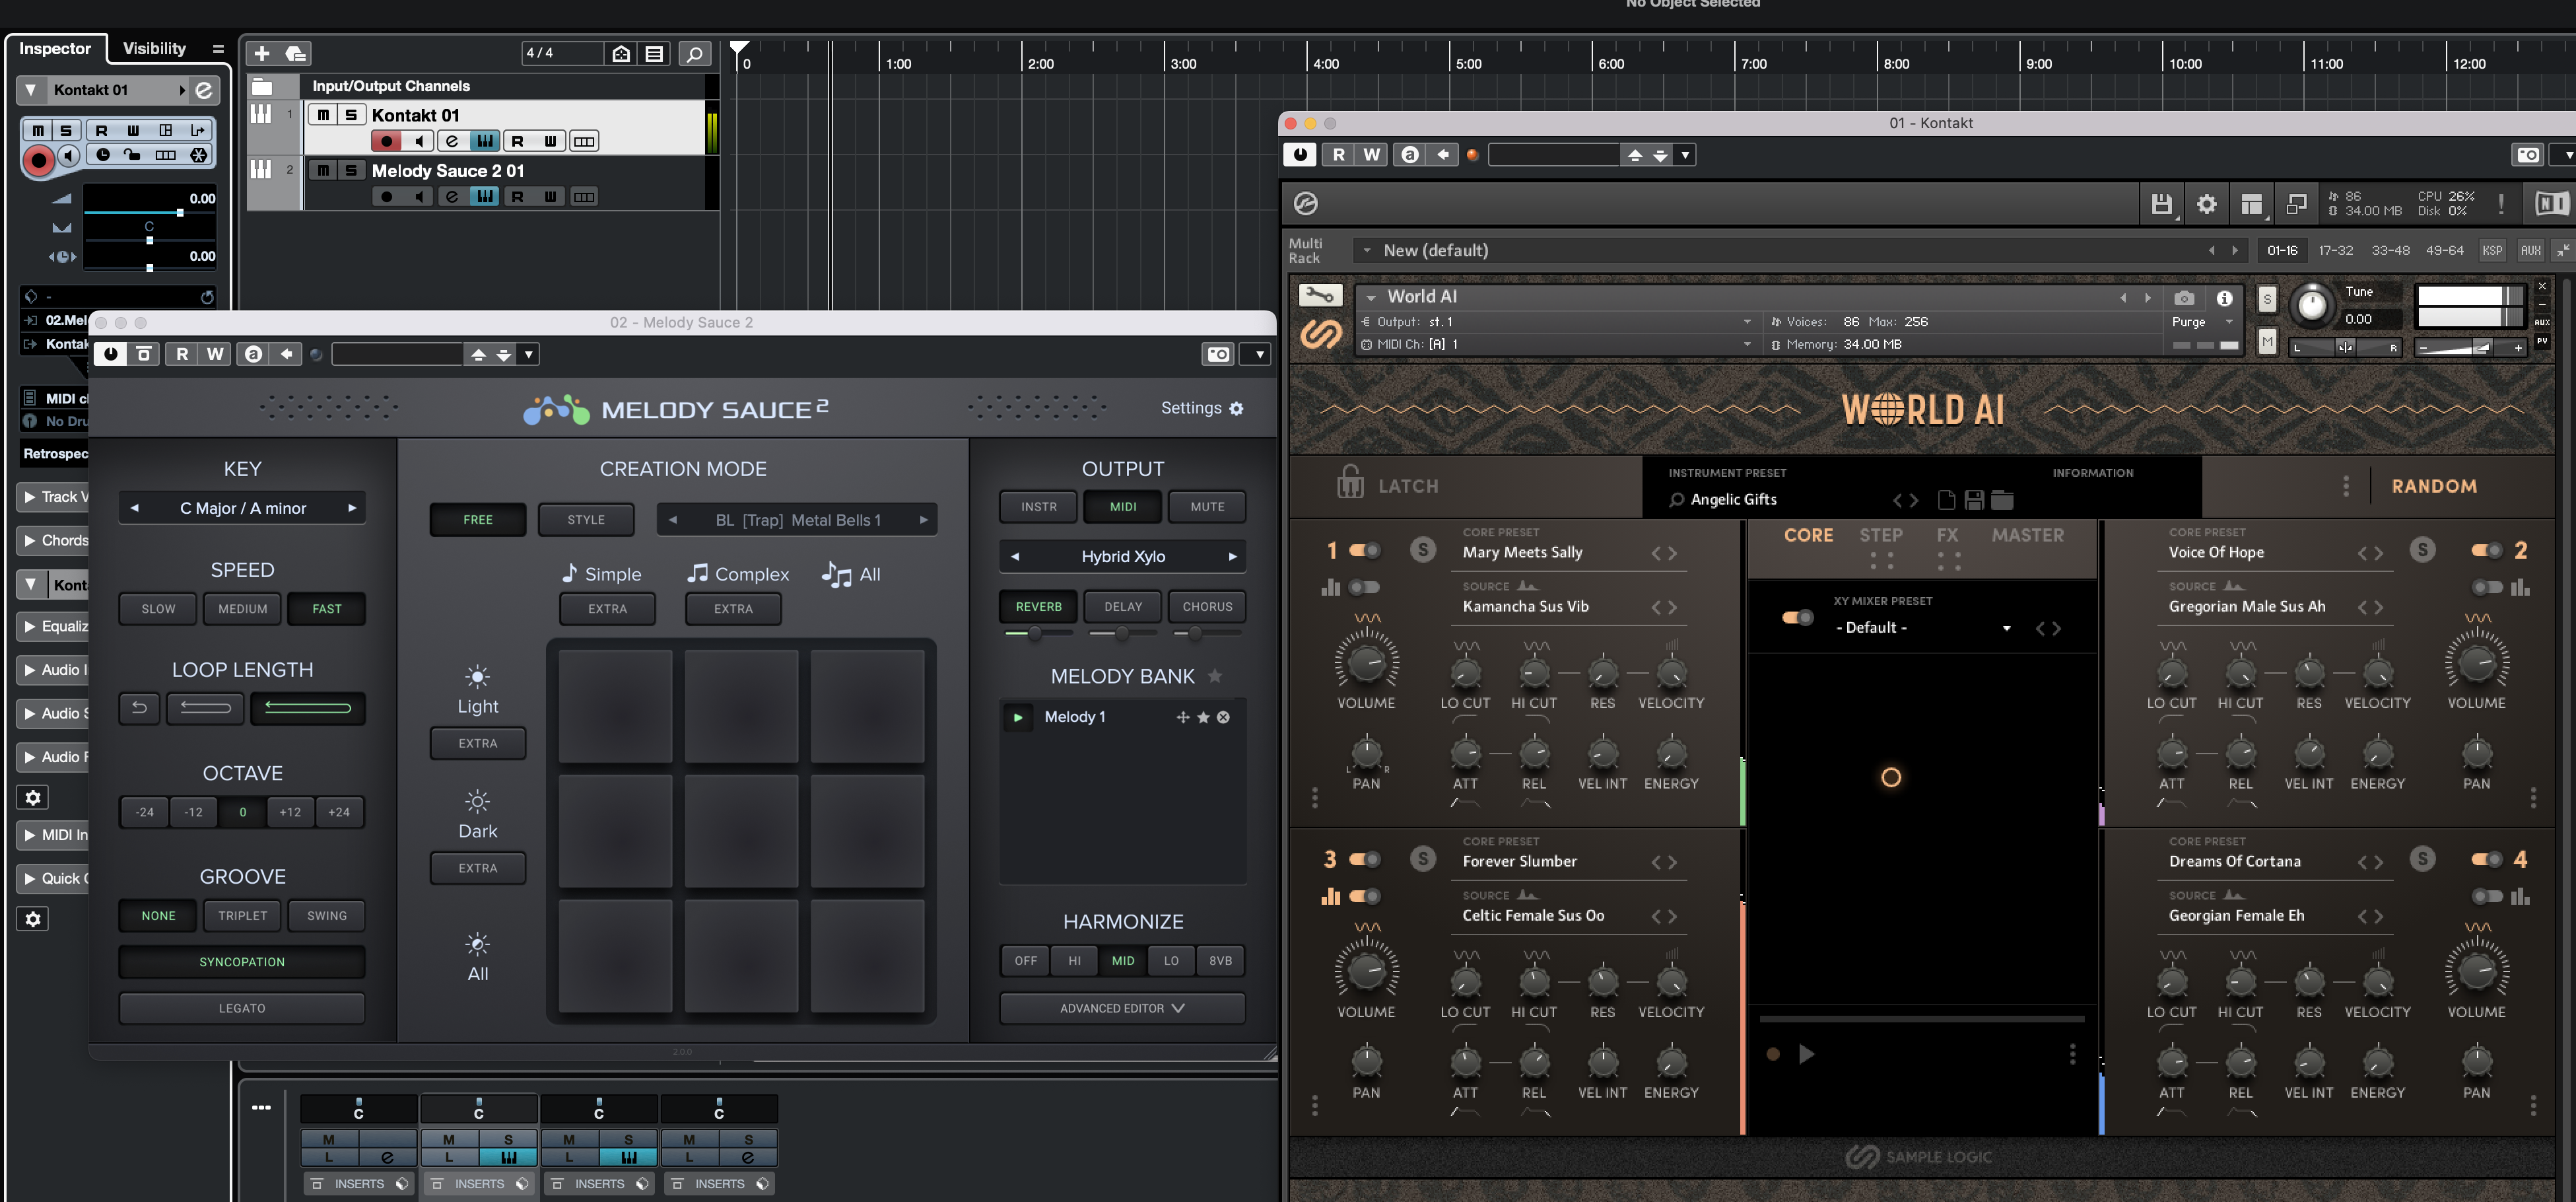
Task: Toggle core 4 power switch
Action: click(2486, 859)
